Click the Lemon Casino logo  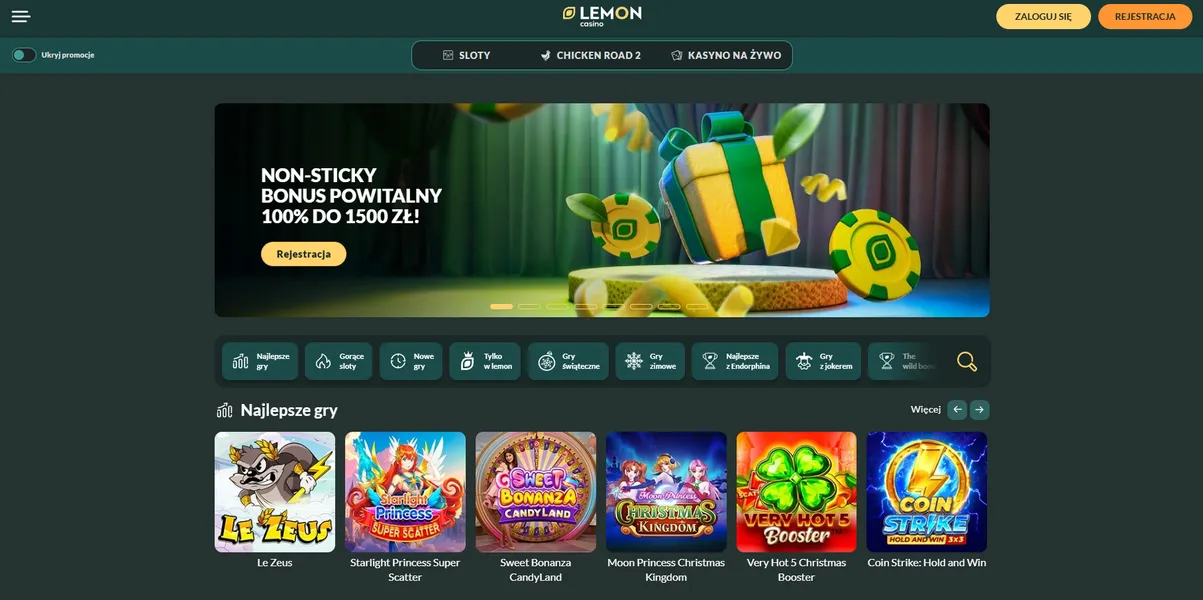(602, 15)
